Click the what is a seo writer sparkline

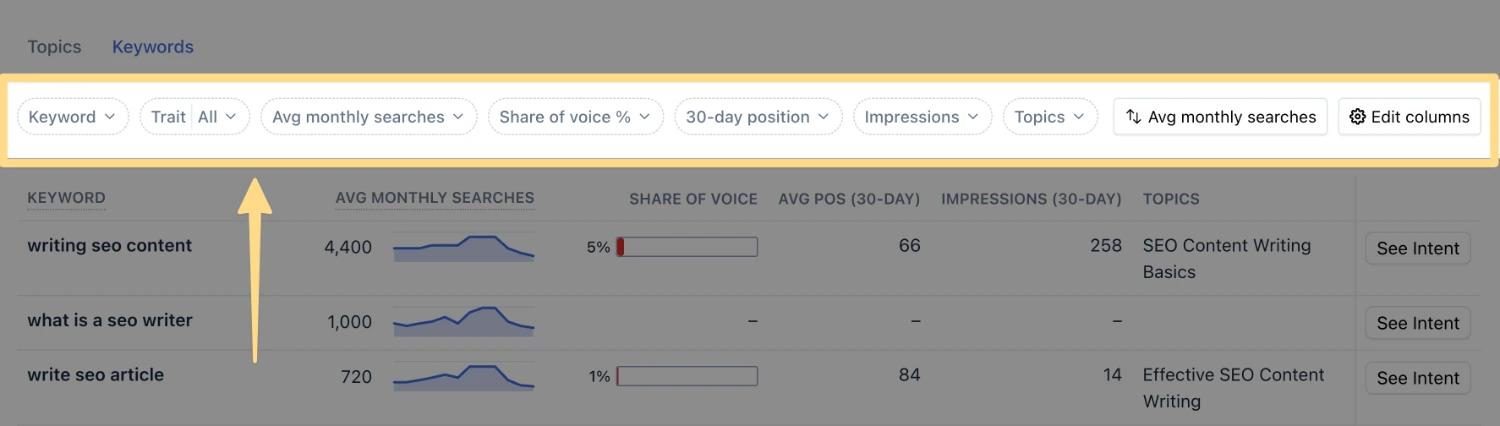[463, 321]
